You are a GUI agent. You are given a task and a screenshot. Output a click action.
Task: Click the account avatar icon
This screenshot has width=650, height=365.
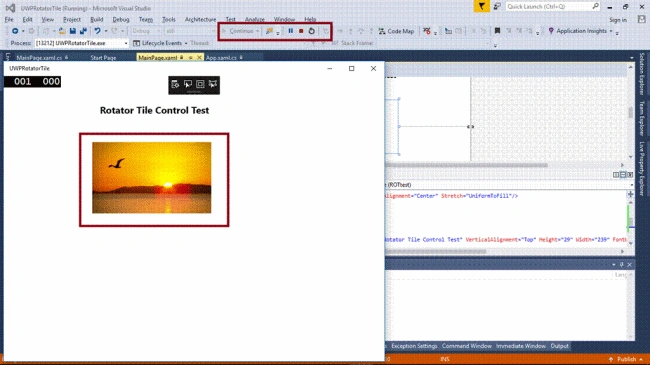(x=641, y=19)
